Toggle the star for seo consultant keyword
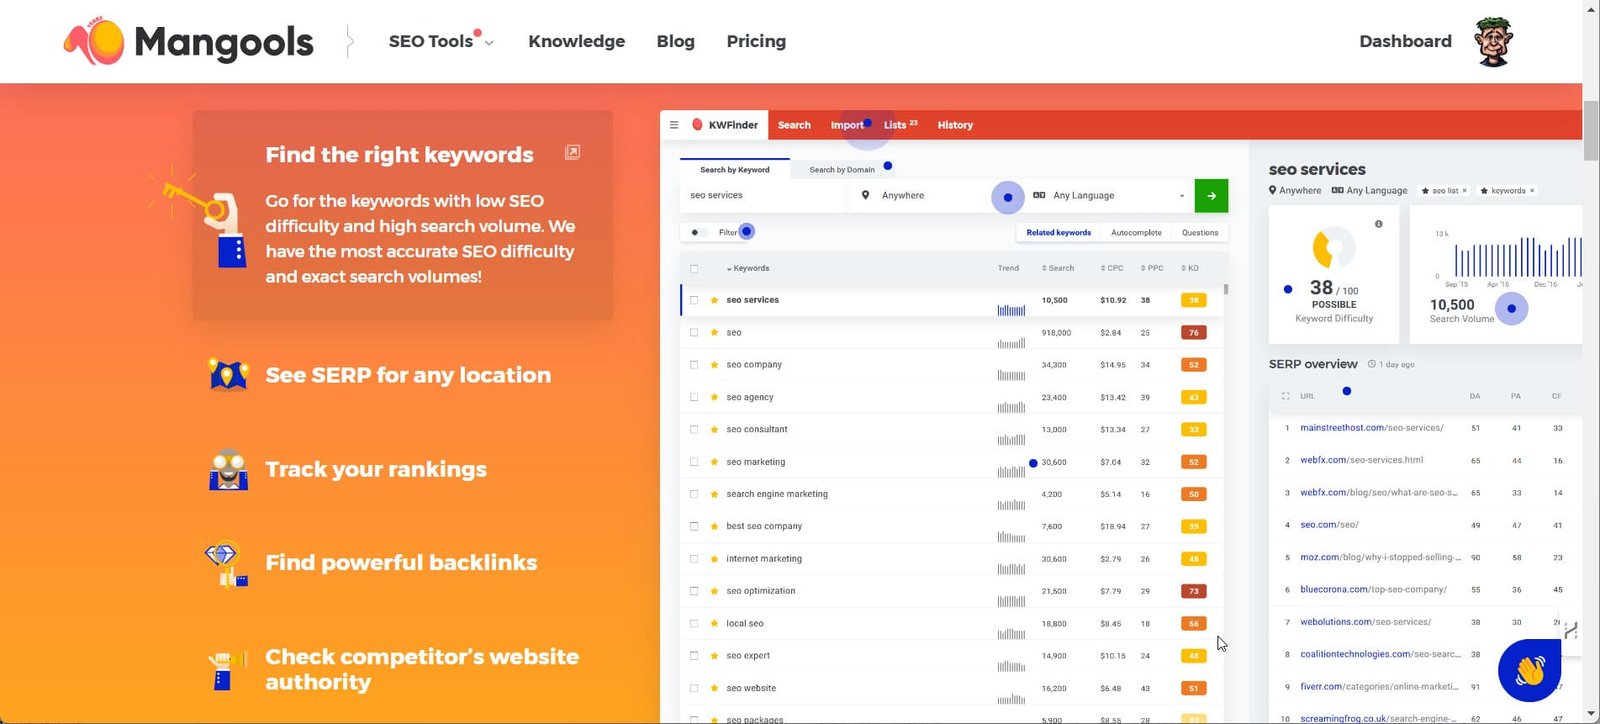This screenshot has width=1600, height=724. [x=715, y=429]
